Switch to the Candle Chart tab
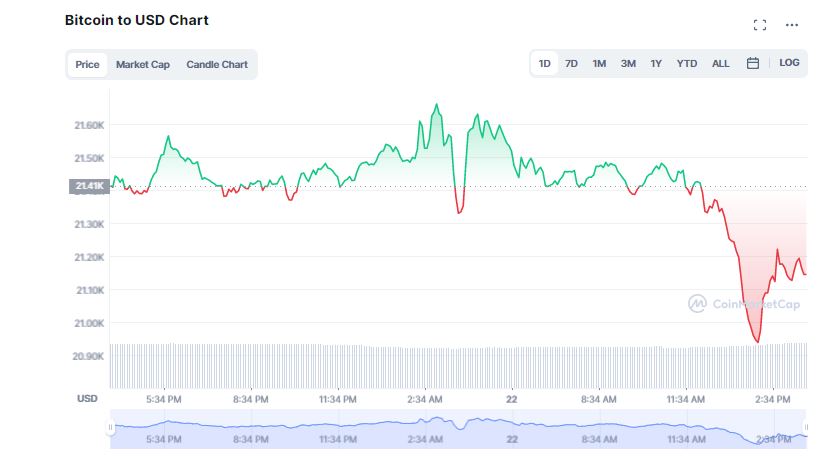831x456 pixels. click(217, 65)
